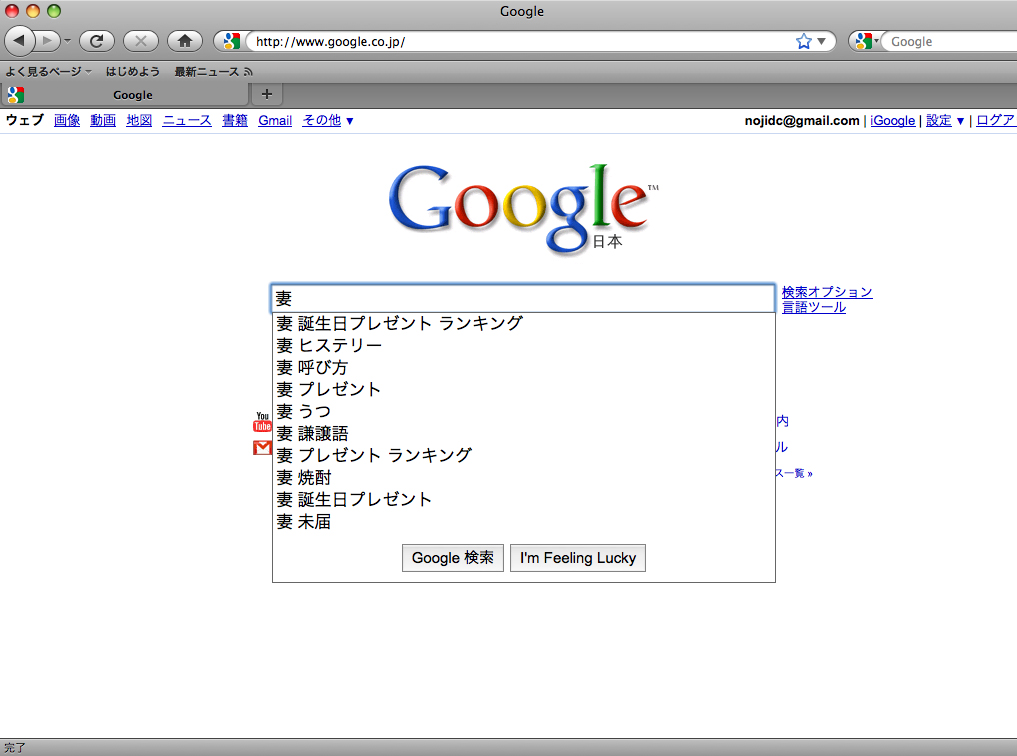Open the 動画 search link
This screenshot has width=1017, height=756.
pos(103,121)
